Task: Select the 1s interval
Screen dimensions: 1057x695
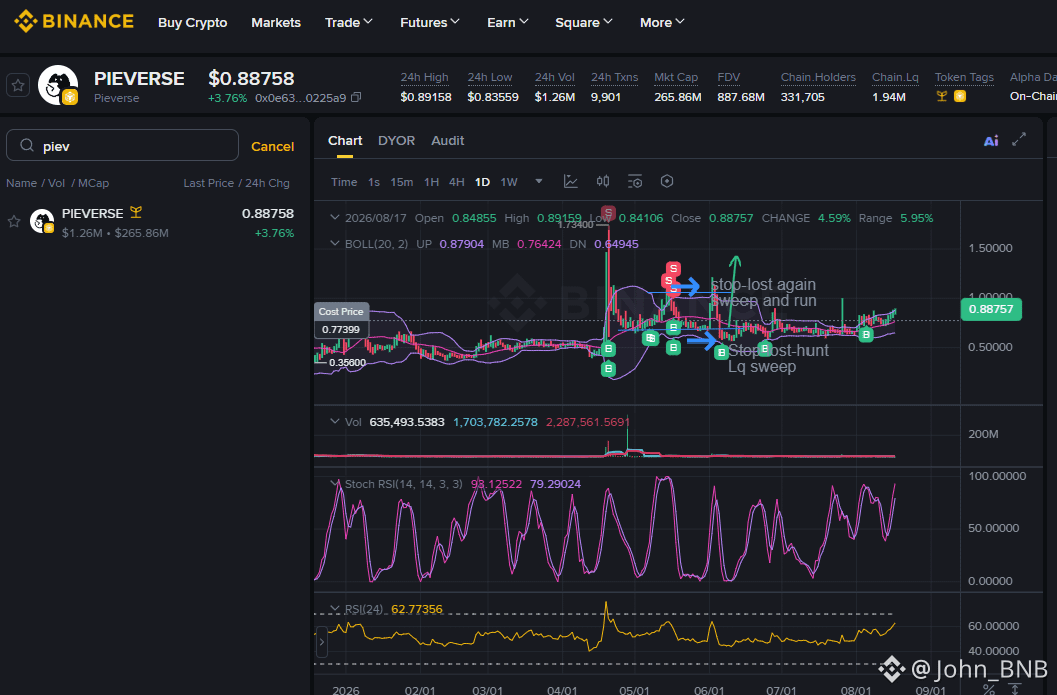Action: (x=373, y=182)
